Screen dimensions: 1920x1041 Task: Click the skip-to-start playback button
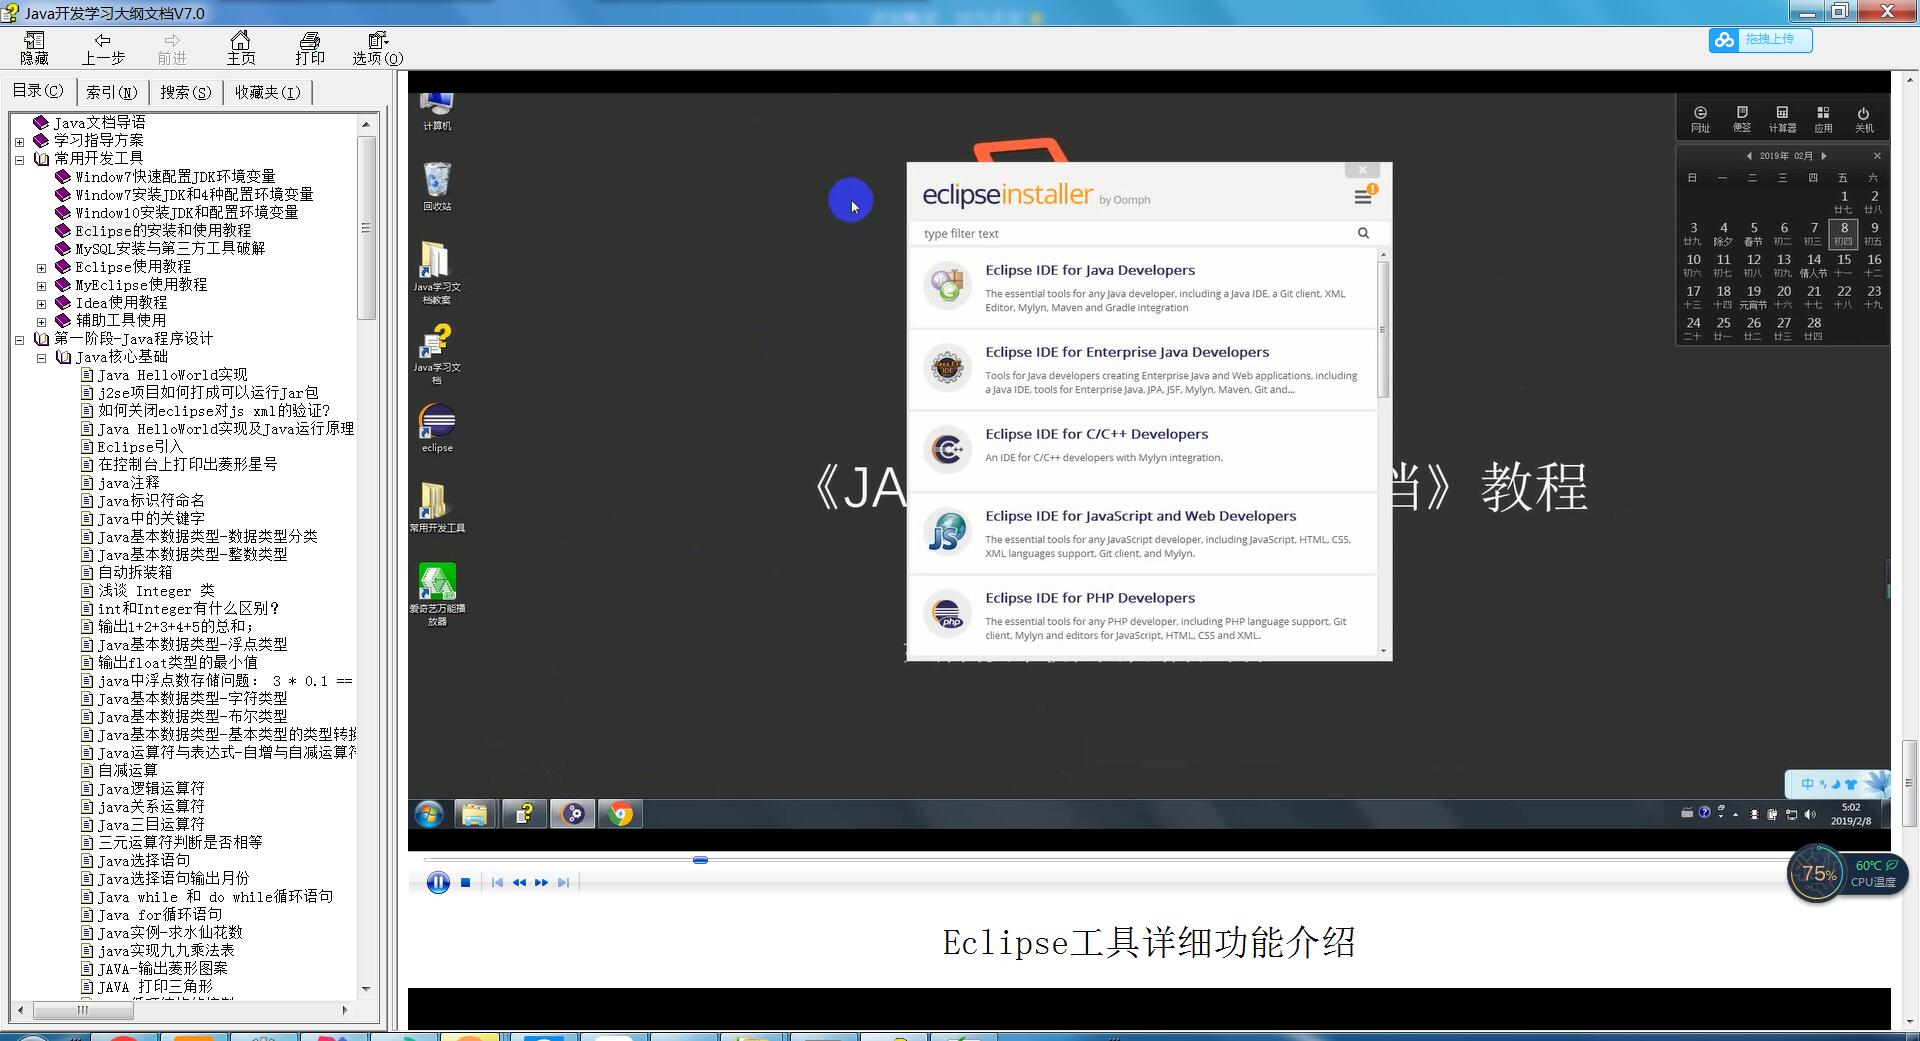(x=497, y=882)
